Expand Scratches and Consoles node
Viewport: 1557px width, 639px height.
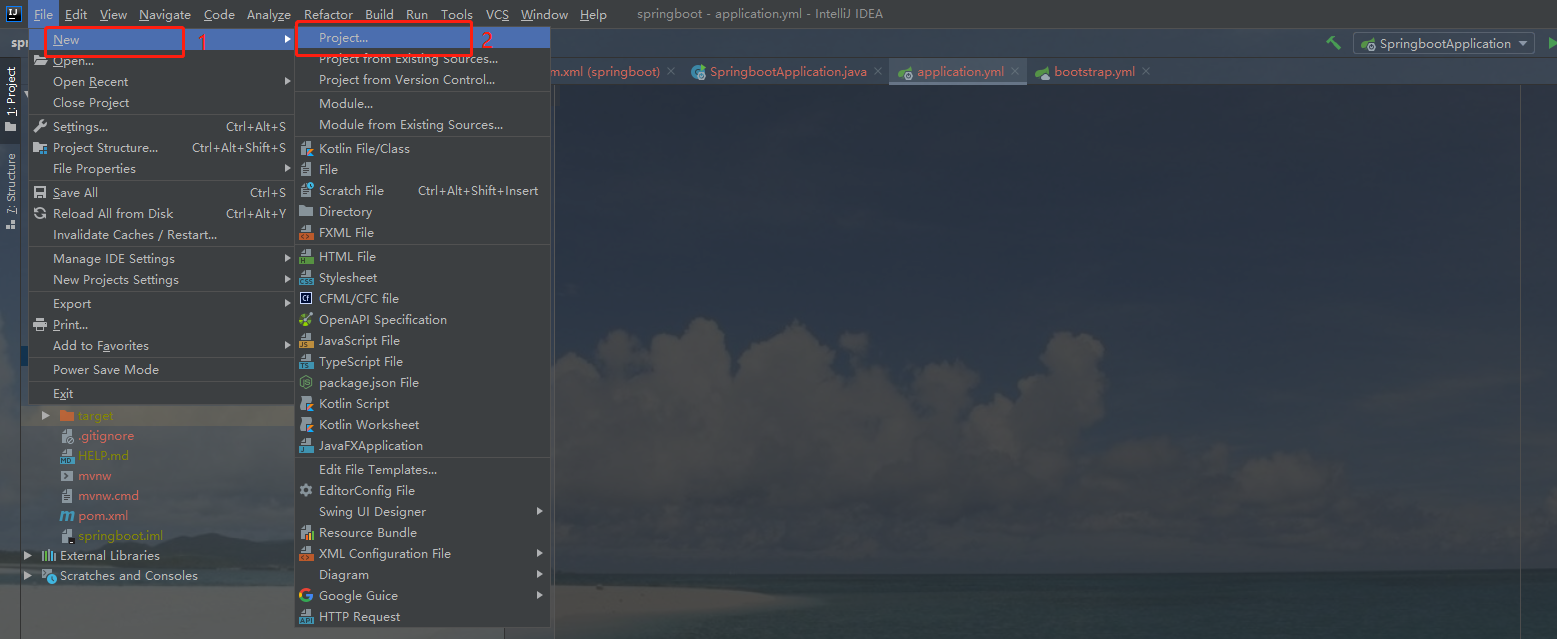point(28,576)
